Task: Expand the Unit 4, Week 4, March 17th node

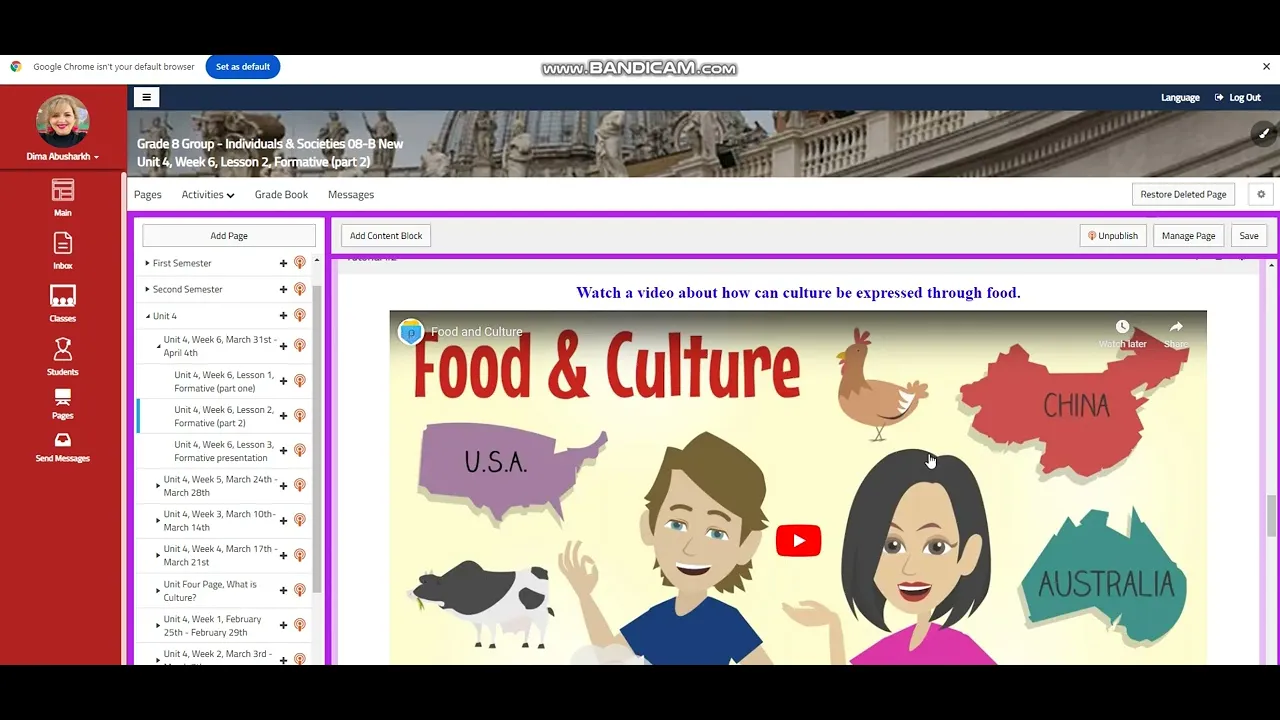Action: click(158, 556)
